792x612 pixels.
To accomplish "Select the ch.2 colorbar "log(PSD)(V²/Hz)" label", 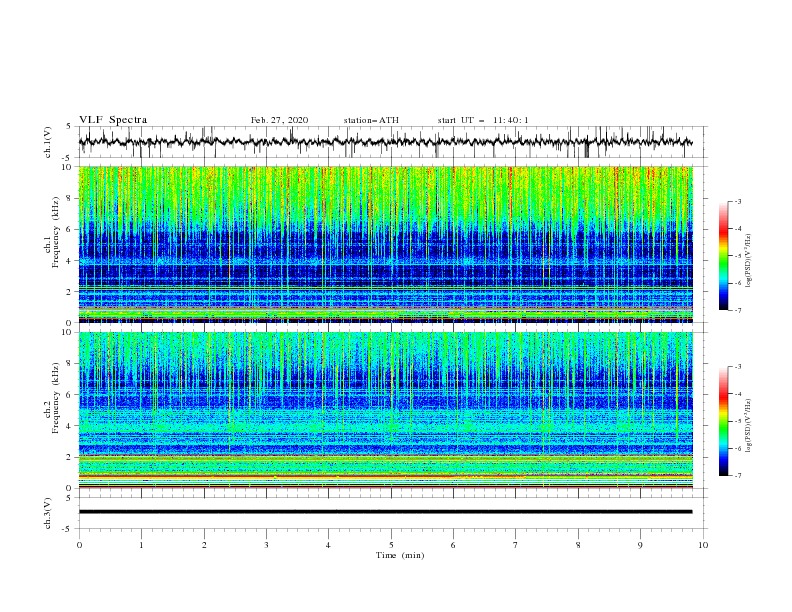I will (749, 425).
